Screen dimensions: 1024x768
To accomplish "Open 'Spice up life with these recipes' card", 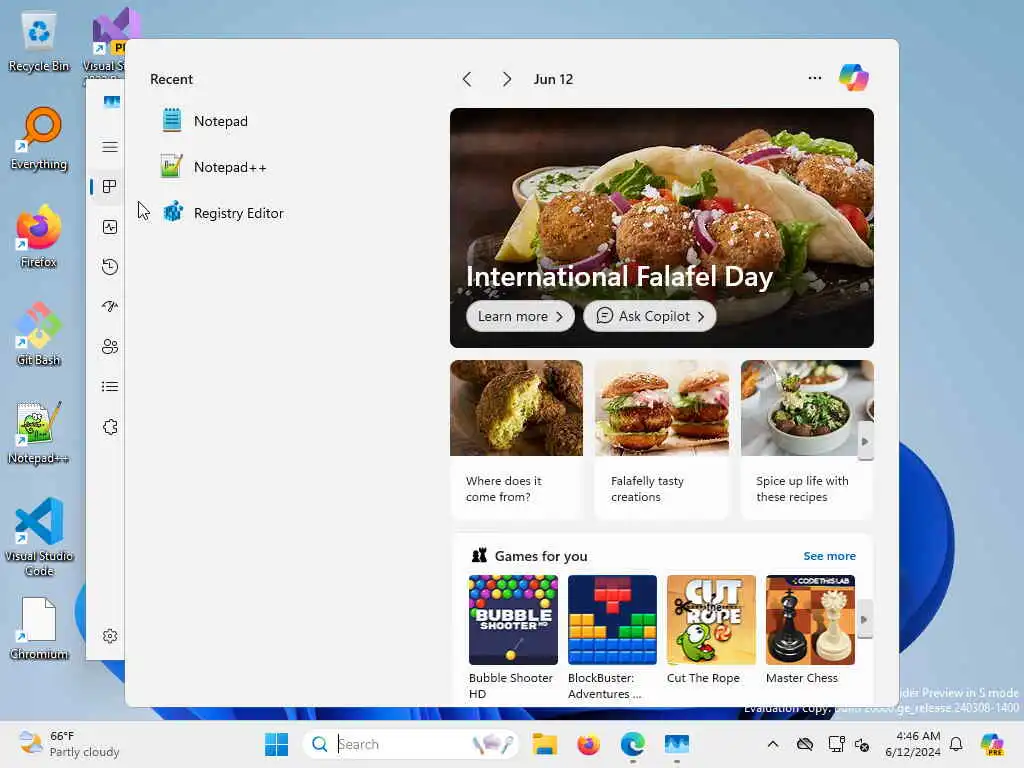I will click(807, 439).
